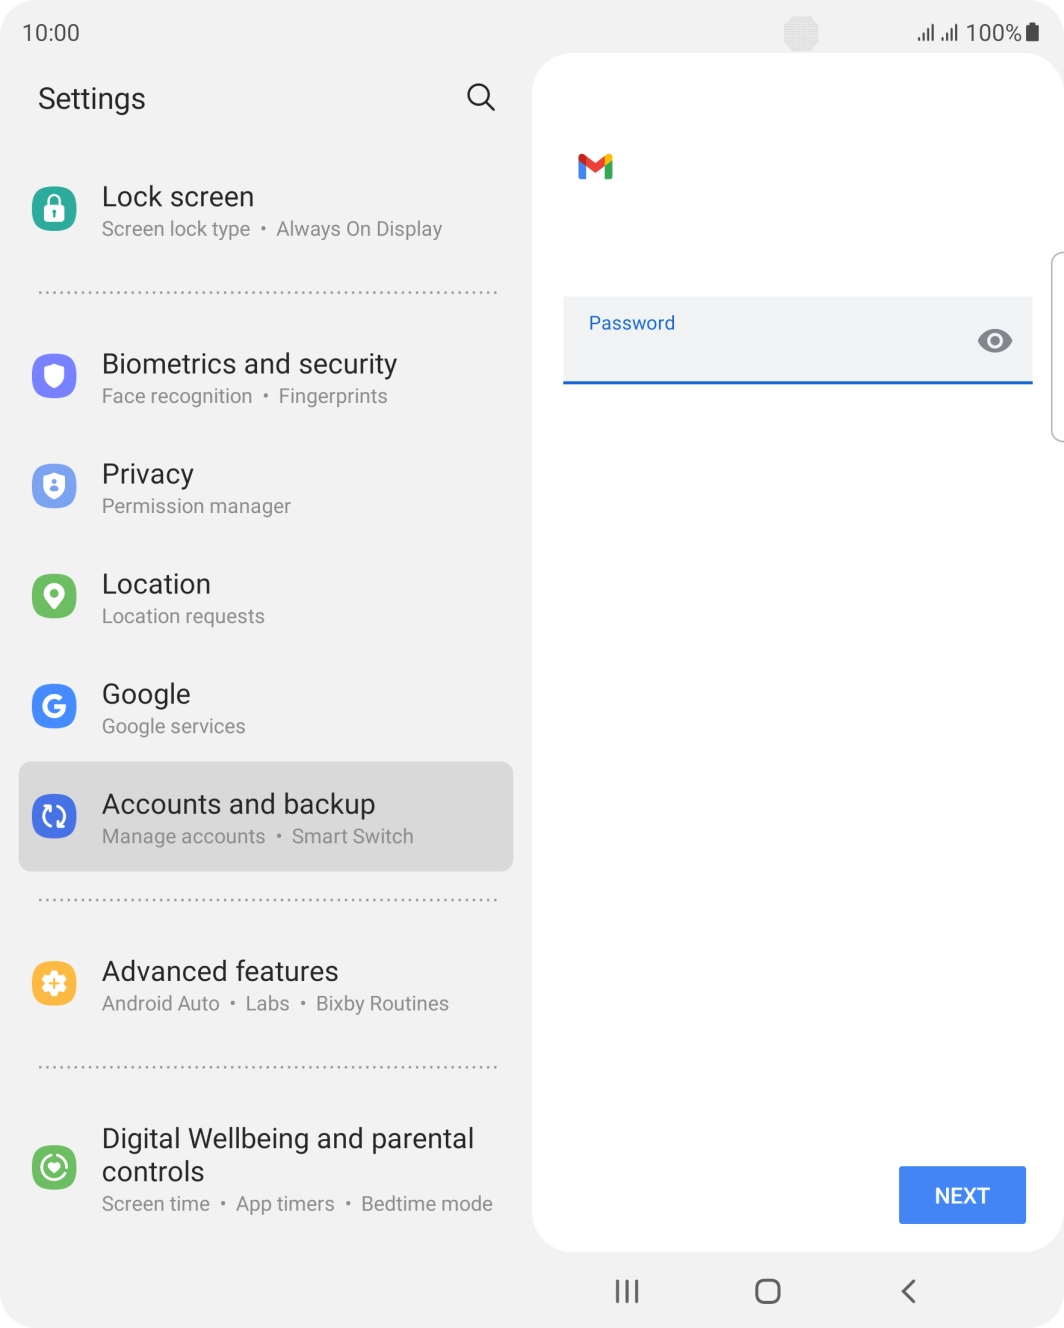Select the Privacy Permission manager entry

pos(266,488)
